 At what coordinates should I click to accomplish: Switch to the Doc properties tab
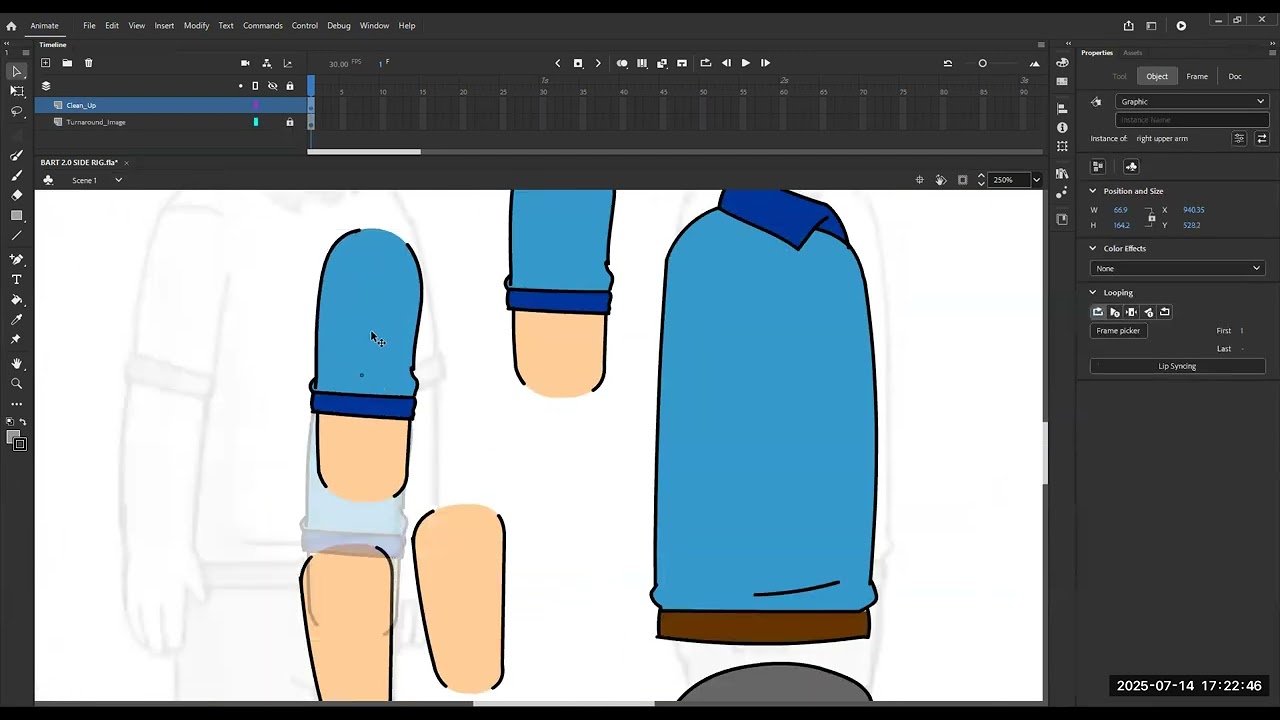click(1235, 76)
